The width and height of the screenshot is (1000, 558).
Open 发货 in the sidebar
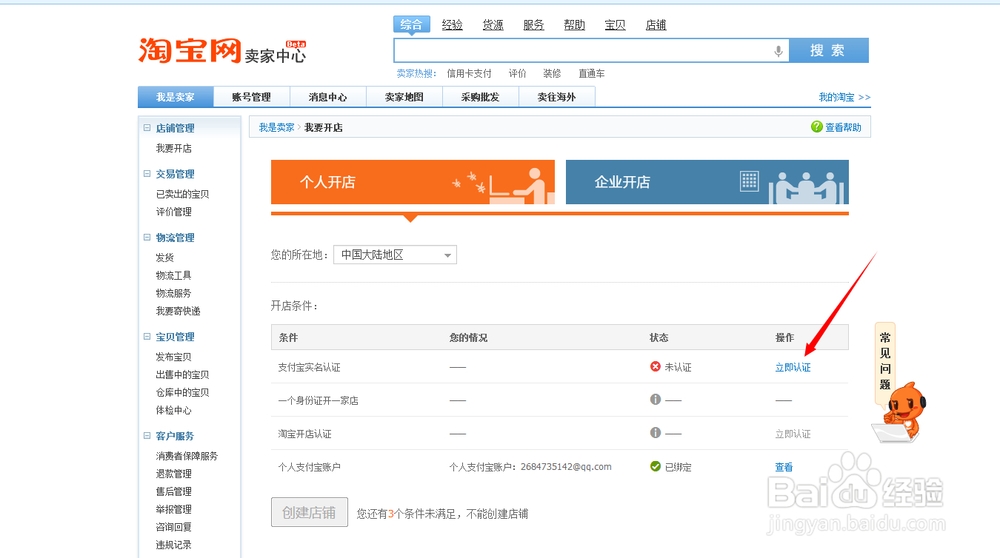[165, 258]
